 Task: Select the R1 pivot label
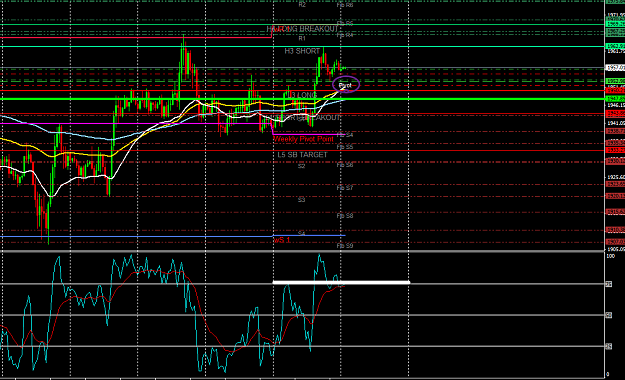click(x=302, y=38)
